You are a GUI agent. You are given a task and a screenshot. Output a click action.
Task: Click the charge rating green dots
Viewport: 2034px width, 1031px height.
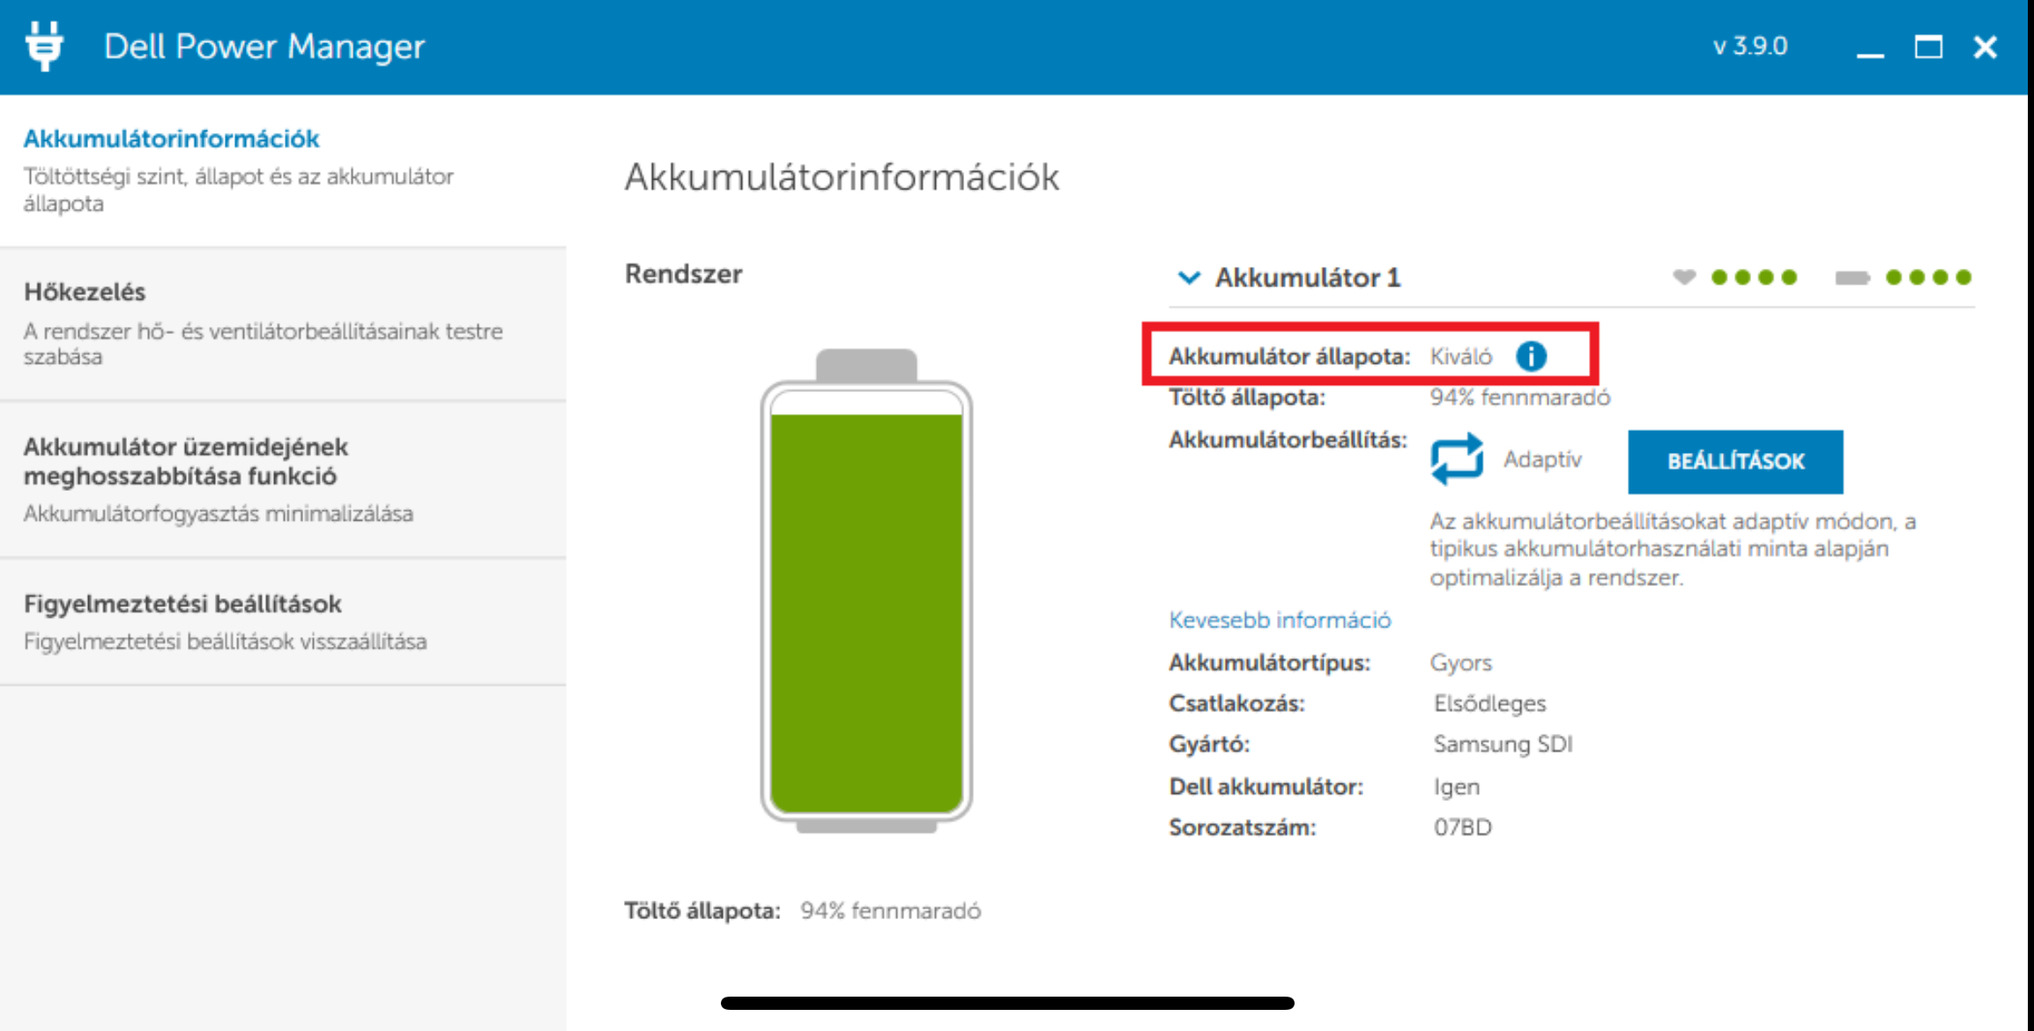[x=1928, y=277]
